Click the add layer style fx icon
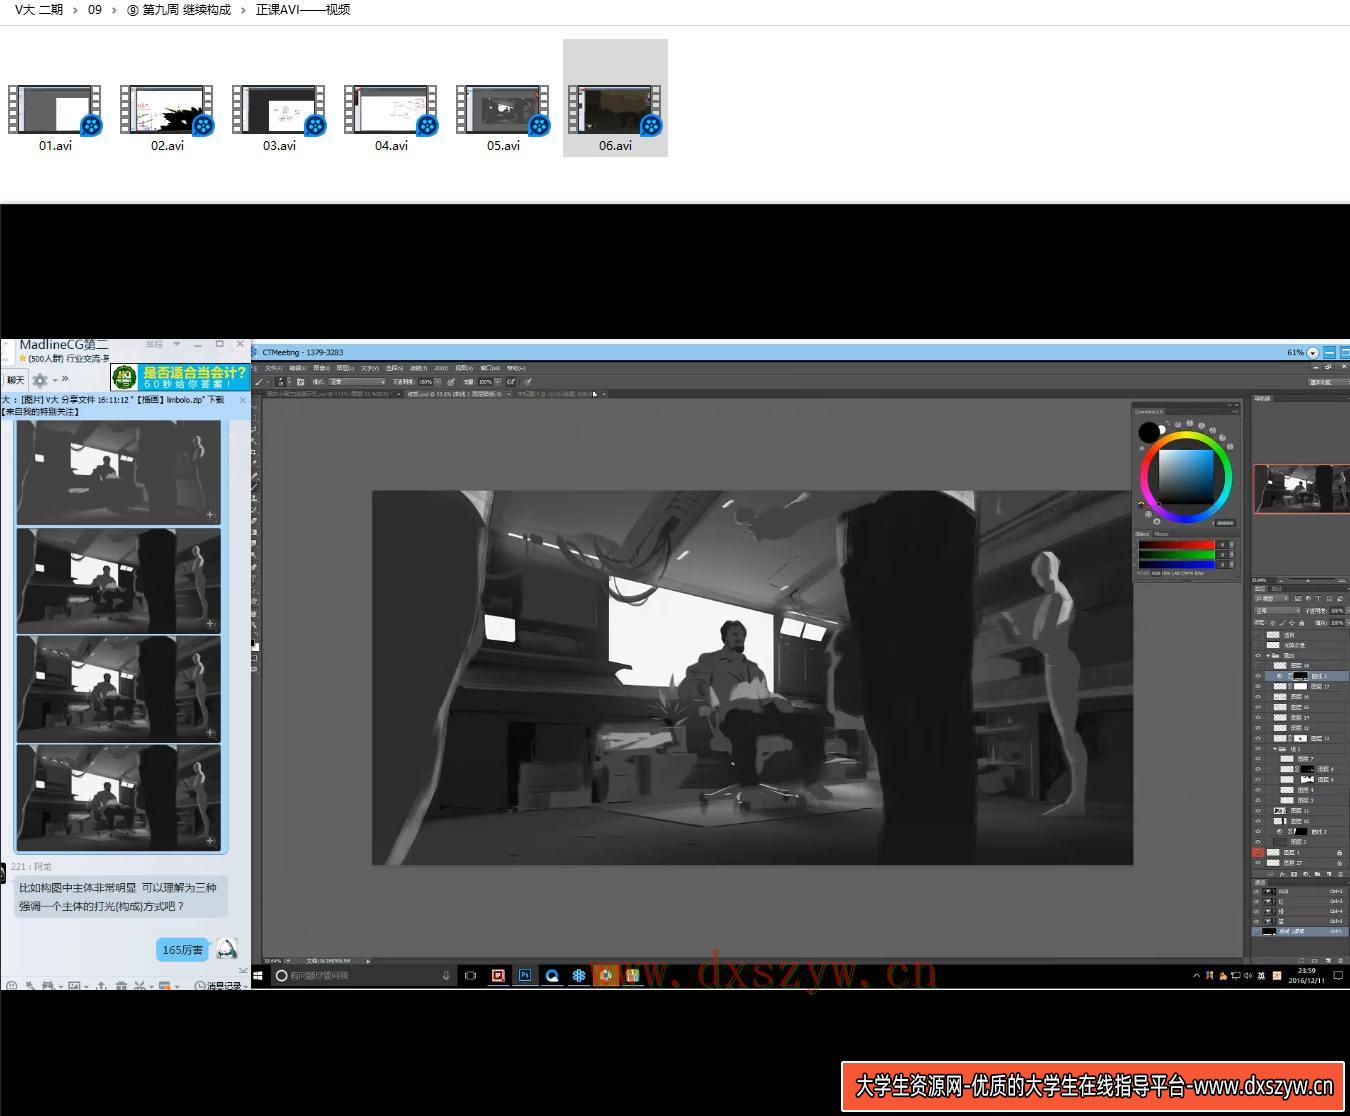This screenshot has width=1350, height=1116. pyautogui.click(x=1282, y=875)
